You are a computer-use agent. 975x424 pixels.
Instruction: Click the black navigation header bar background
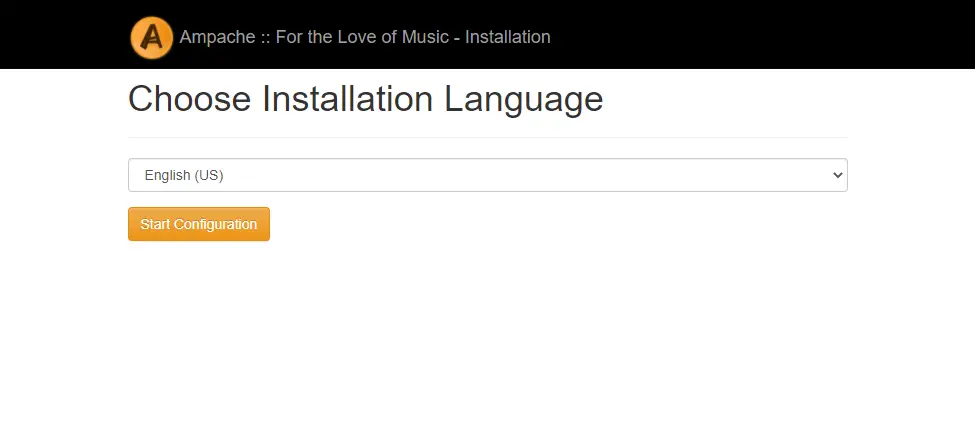click(x=746, y=34)
